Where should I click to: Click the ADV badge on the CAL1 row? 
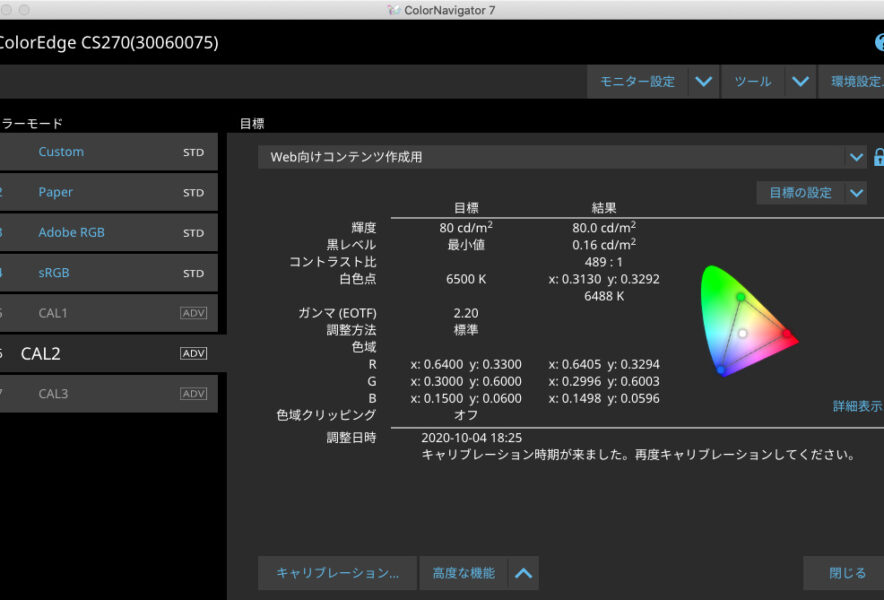[x=193, y=313]
